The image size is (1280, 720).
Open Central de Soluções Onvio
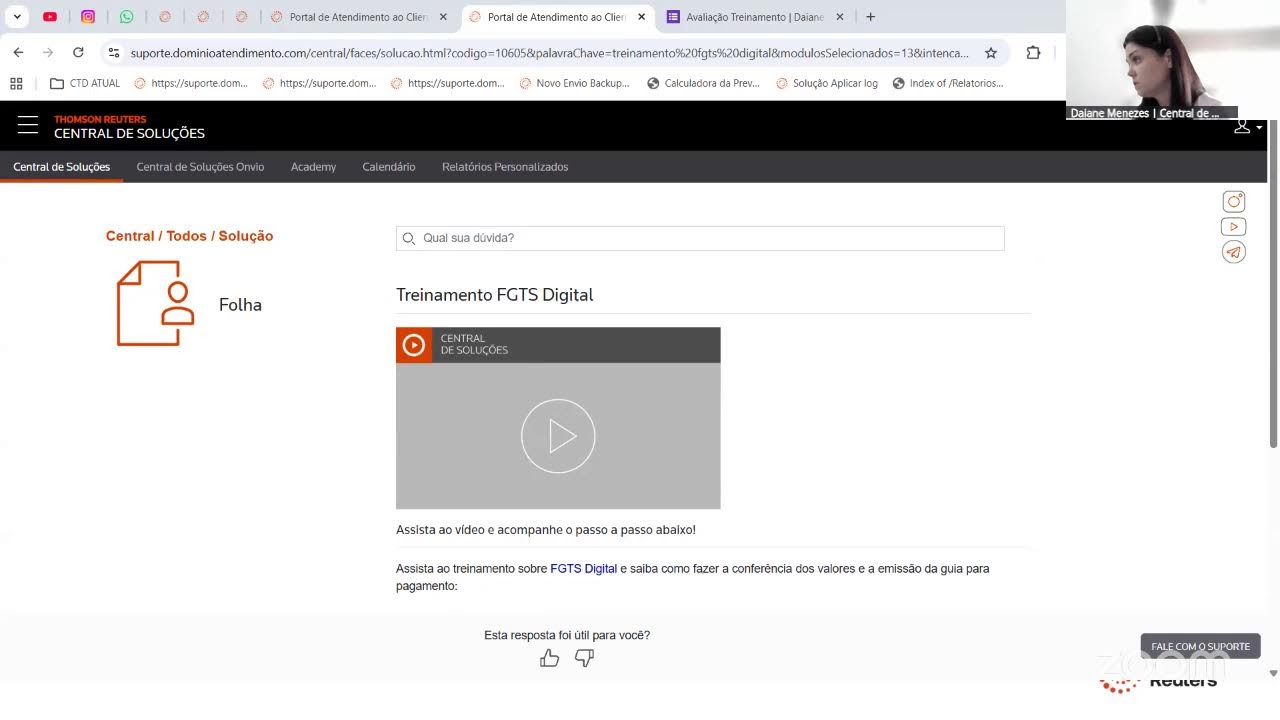point(200,167)
